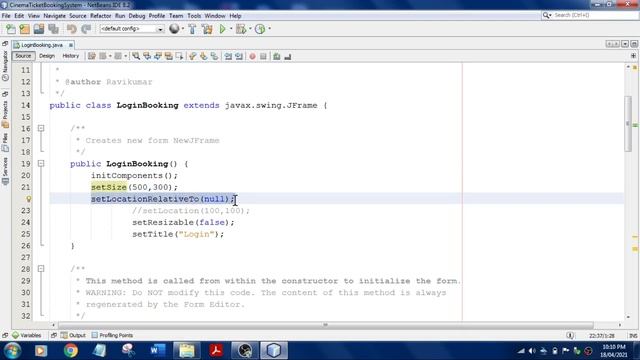Screen dimensions: 640x360
Task: Collapse the constructor fold at line 19
Action: 41,163
